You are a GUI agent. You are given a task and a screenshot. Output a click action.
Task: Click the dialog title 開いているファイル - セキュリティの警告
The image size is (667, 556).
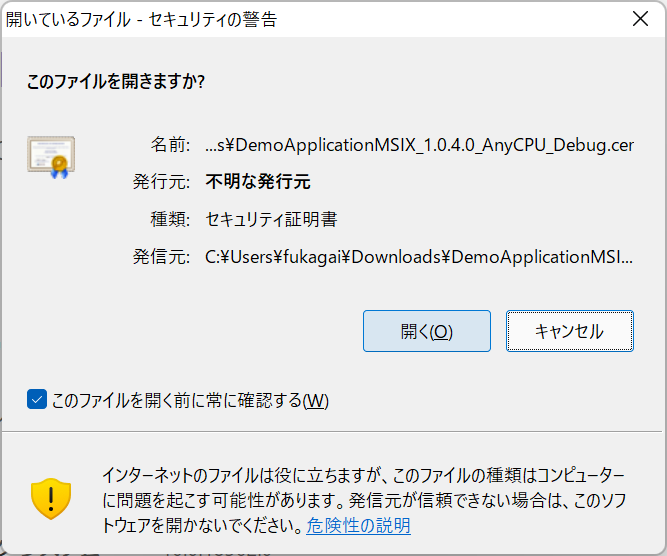(x=141, y=19)
